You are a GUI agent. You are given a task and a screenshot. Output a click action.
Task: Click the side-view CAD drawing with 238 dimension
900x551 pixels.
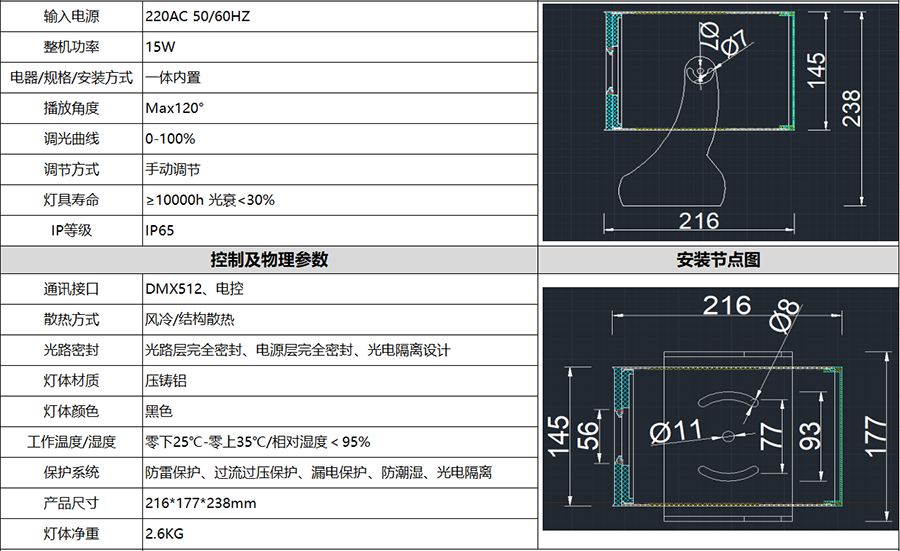click(x=718, y=125)
